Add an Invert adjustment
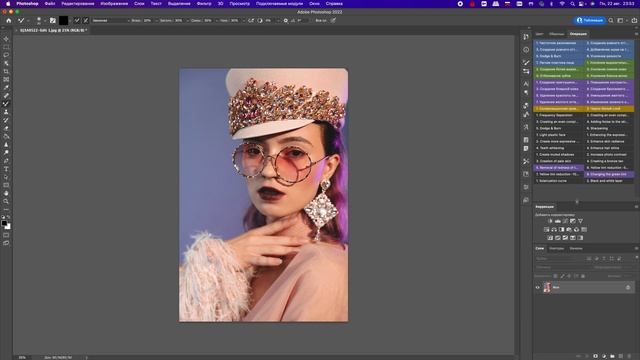 (550, 238)
